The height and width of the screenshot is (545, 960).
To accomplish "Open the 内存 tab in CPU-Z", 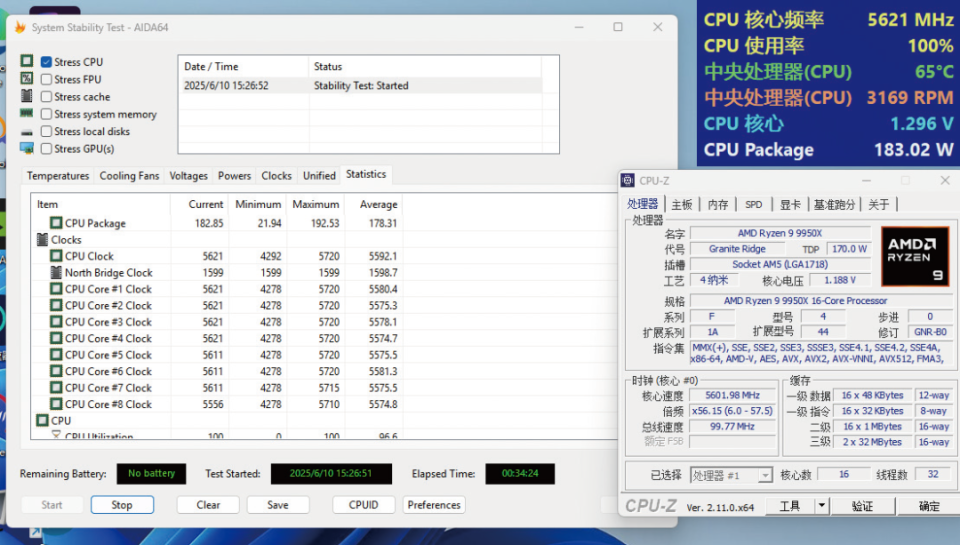I will coord(718,205).
